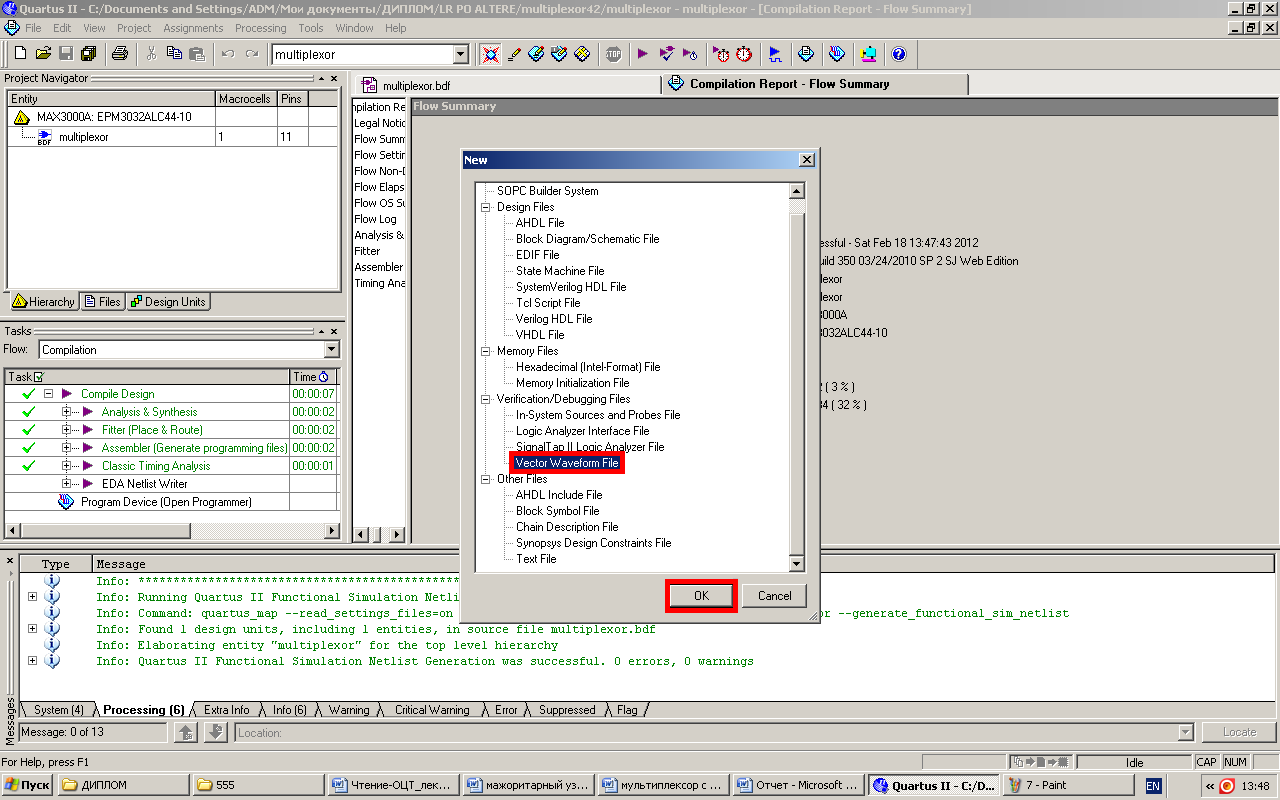Select Memory Initialization File
Image resolution: width=1280 pixels, height=800 pixels.
pos(572,383)
